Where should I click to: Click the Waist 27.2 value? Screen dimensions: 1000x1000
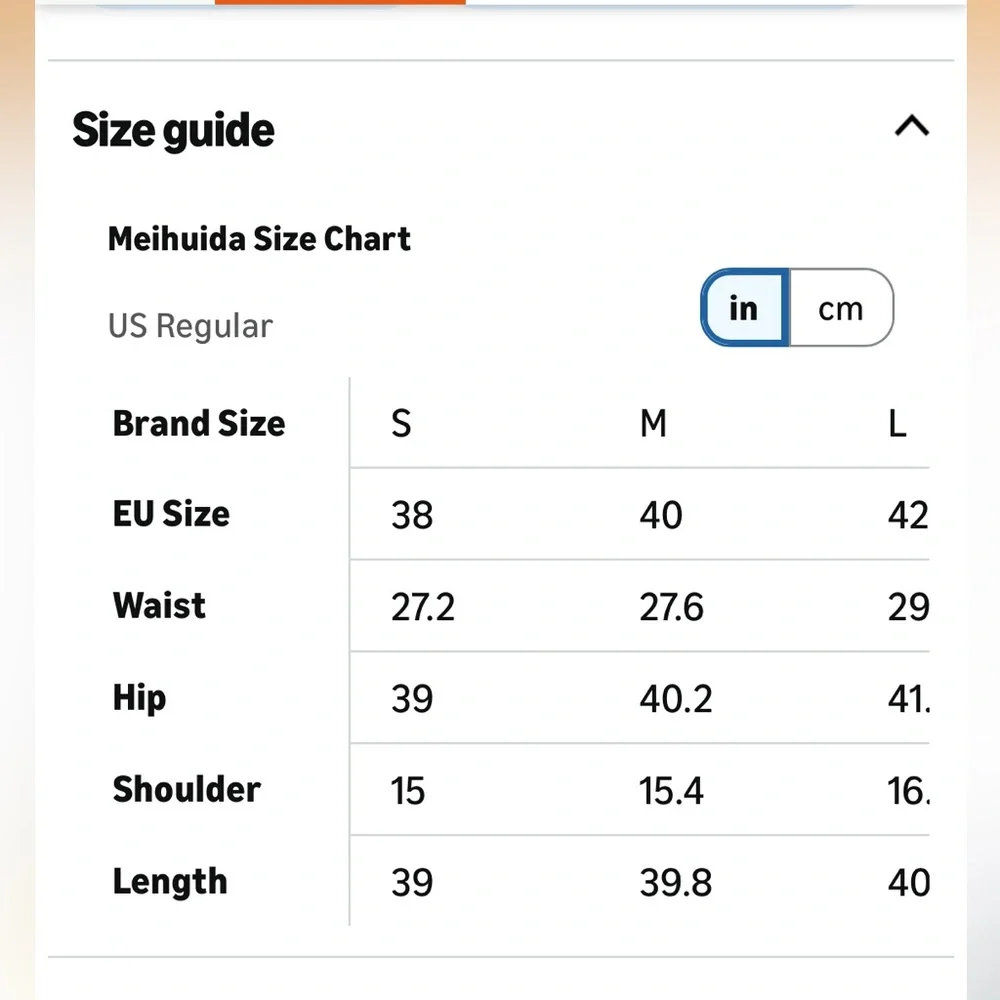point(423,607)
